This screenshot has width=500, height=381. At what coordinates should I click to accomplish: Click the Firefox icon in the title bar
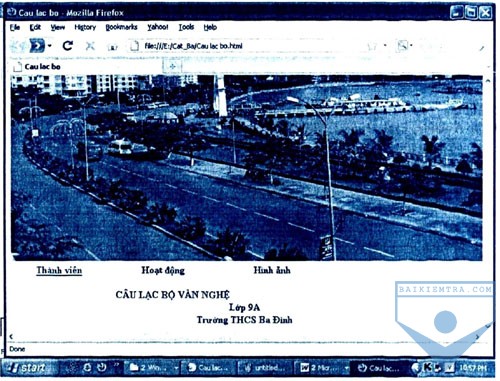[12, 13]
